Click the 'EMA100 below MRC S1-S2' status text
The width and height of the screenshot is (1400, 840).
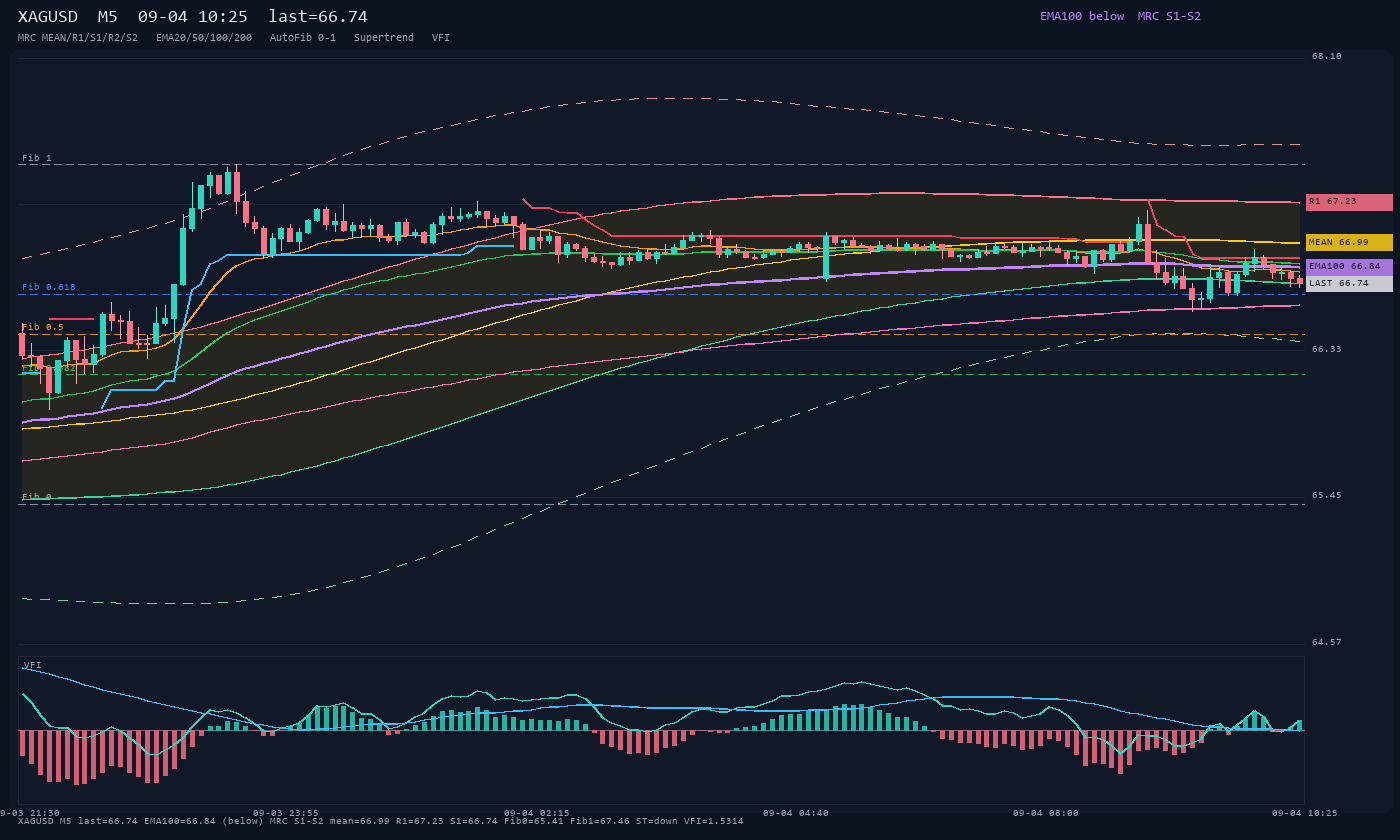point(1120,16)
